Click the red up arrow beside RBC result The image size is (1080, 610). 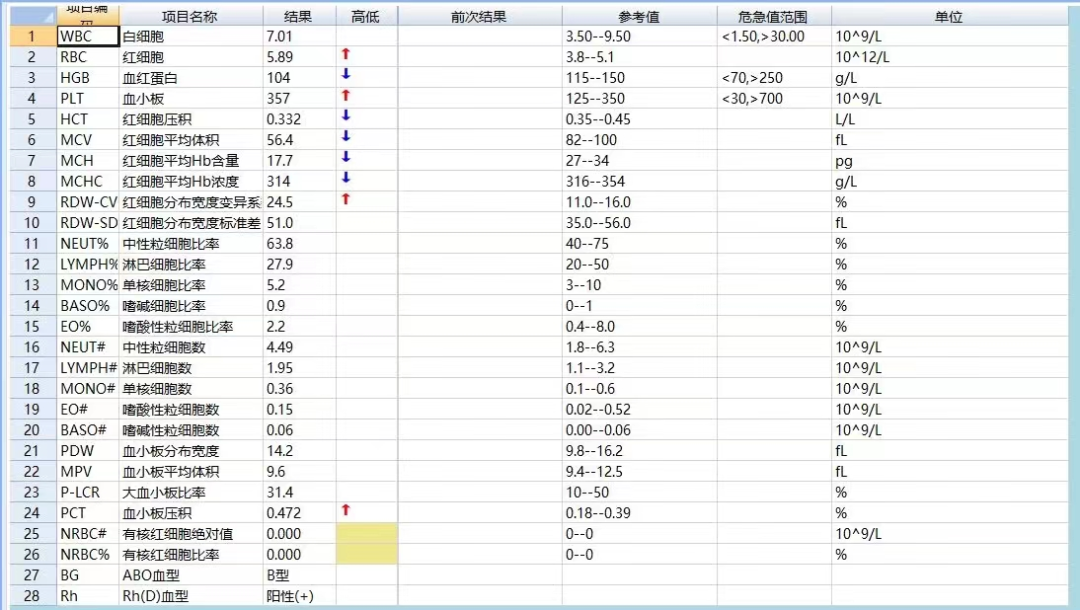[345, 57]
